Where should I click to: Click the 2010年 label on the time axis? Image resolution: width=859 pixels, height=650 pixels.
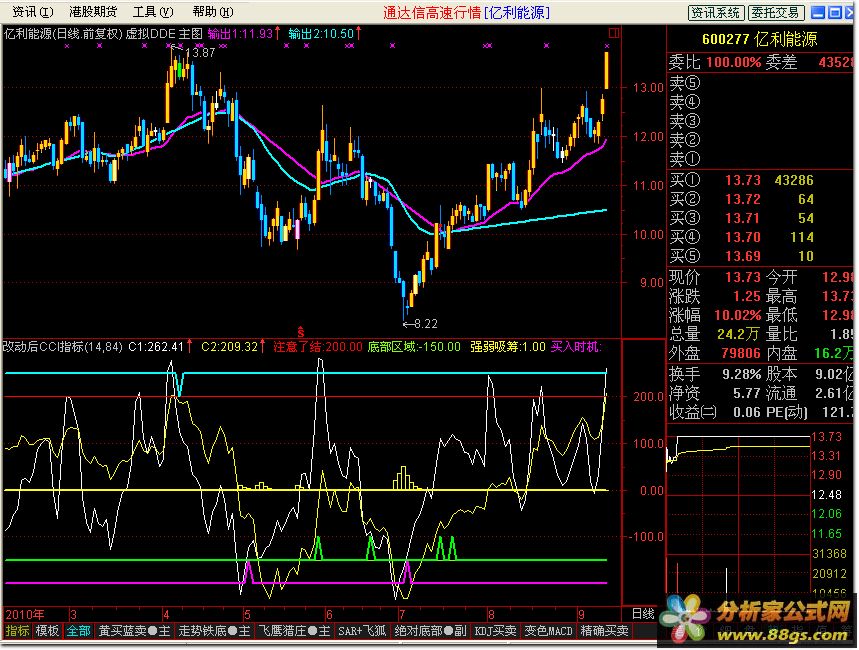point(25,614)
